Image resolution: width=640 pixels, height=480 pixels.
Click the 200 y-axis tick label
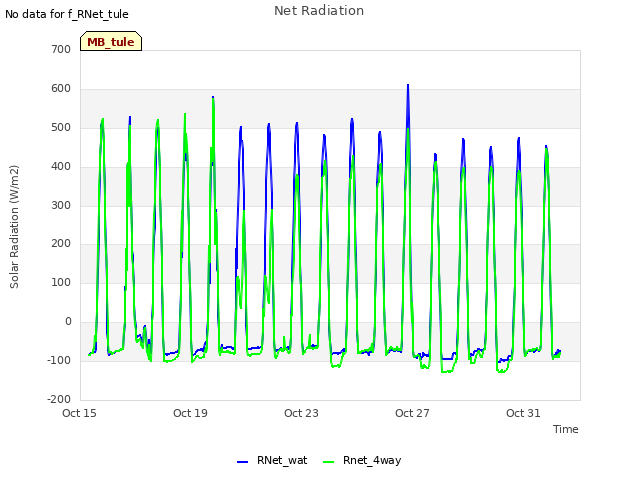tap(61, 244)
